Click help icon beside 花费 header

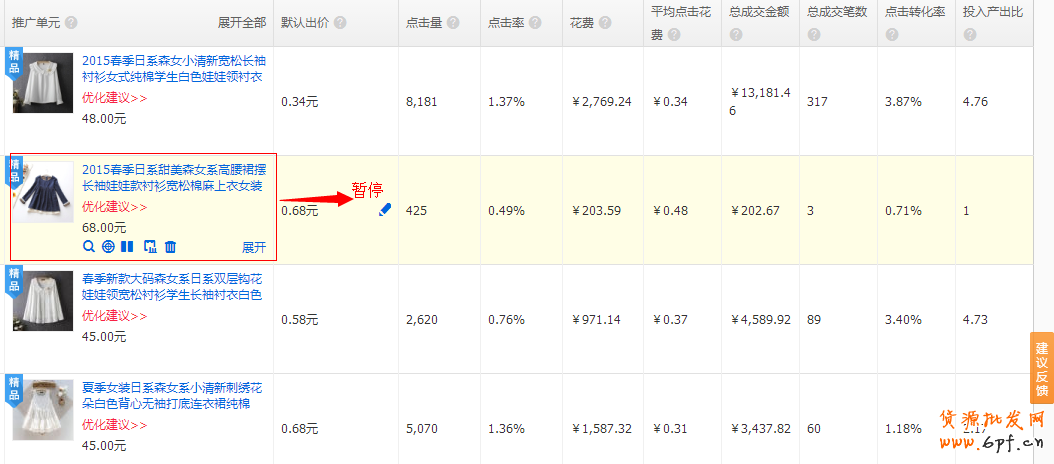pos(603,23)
